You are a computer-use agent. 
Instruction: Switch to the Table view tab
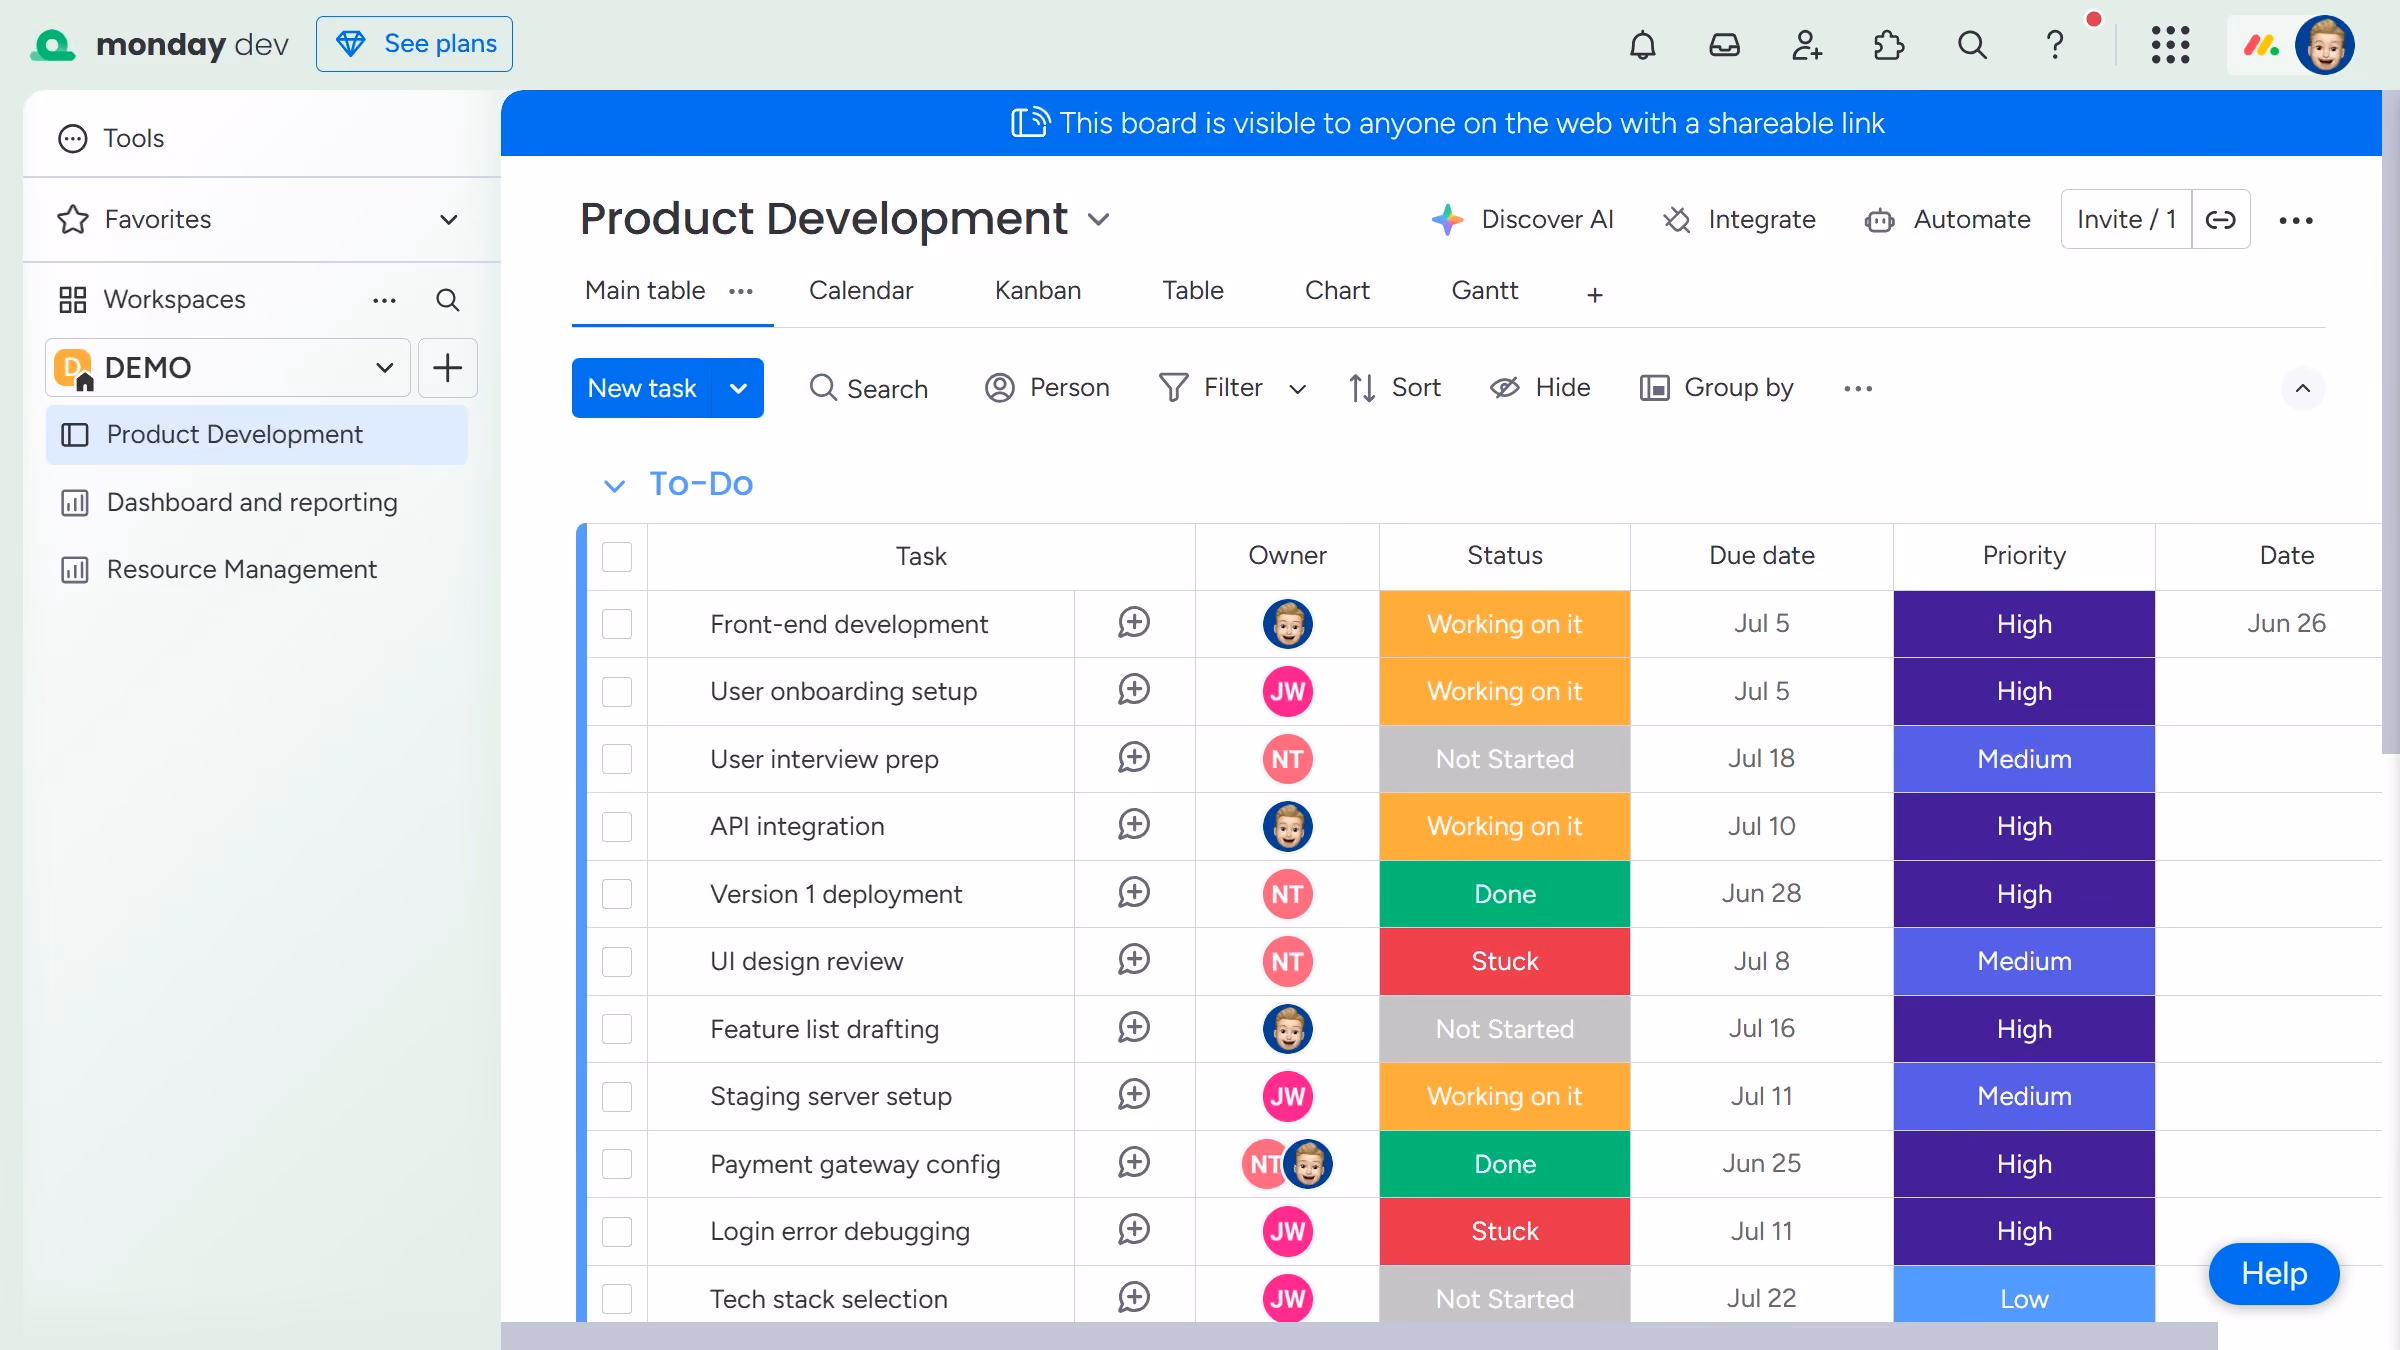point(1192,290)
